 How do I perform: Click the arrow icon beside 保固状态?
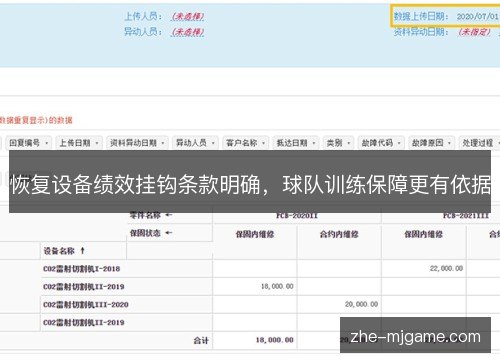169,233
